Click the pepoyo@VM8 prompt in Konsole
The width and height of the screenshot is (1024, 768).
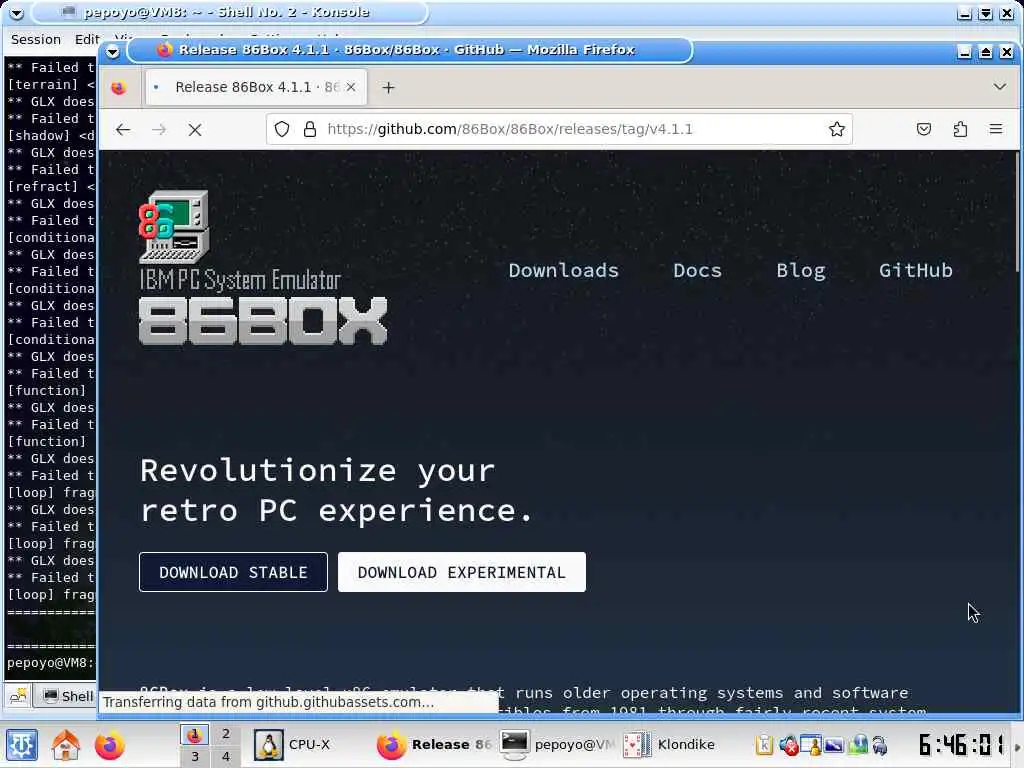[50, 663]
